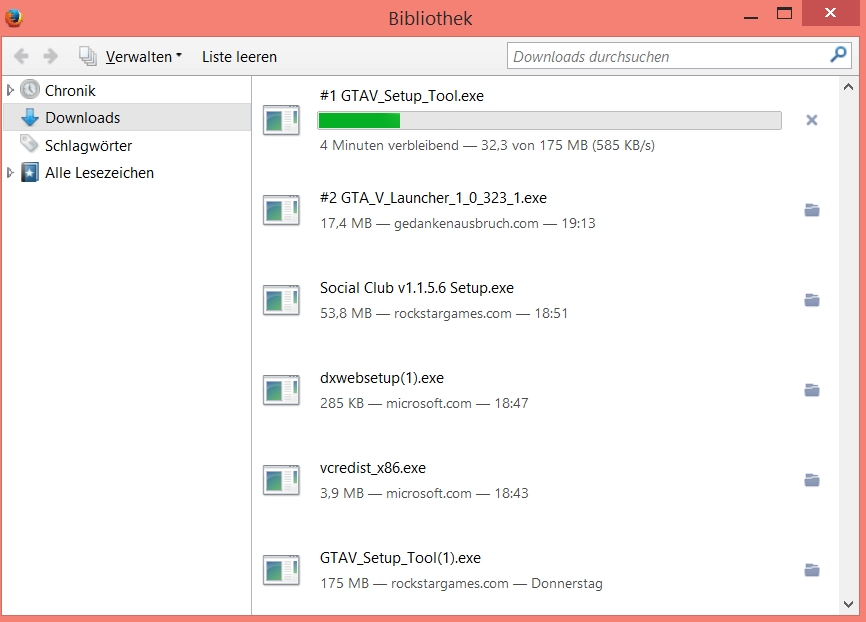Select the Social Club v1.1.5.6 Setup.exe name
866x622 pixels.
(x=416, y=288)
